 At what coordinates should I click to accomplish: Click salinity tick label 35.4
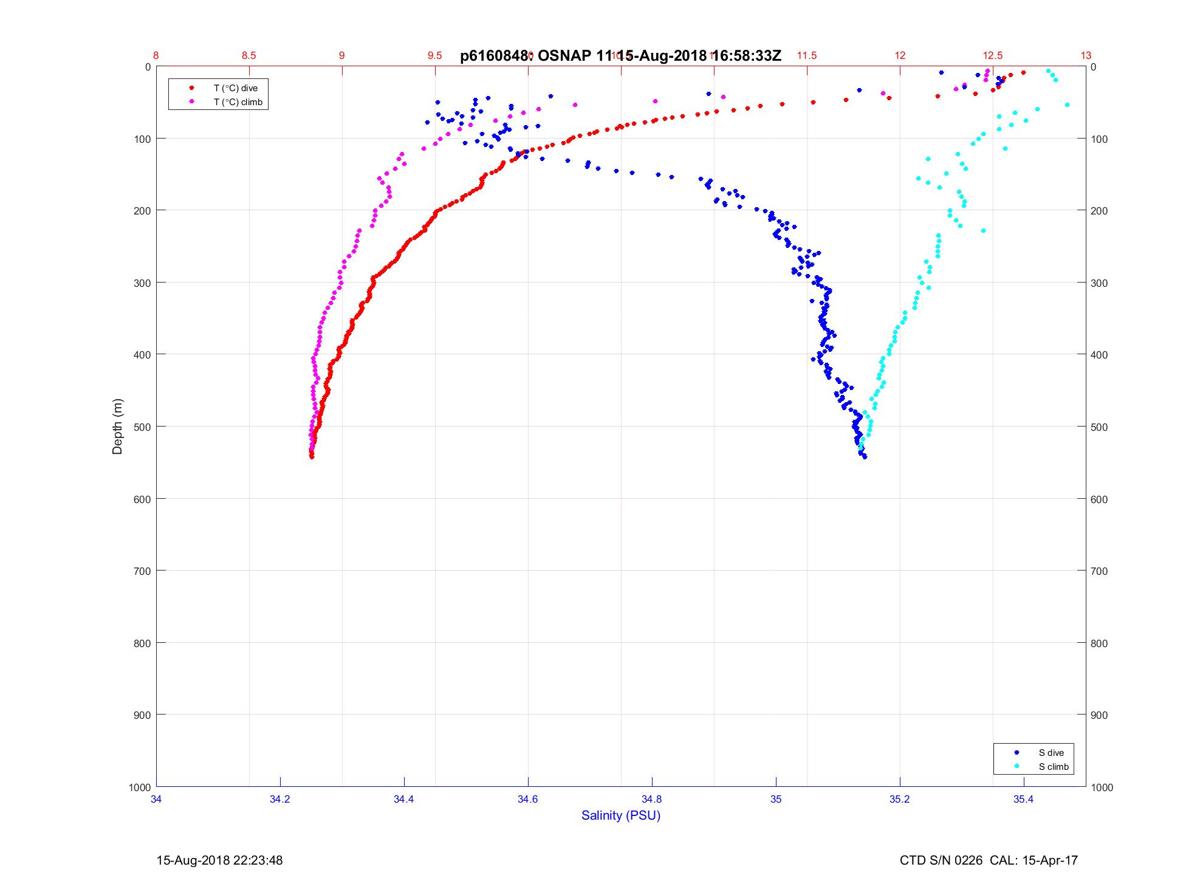1024,799
